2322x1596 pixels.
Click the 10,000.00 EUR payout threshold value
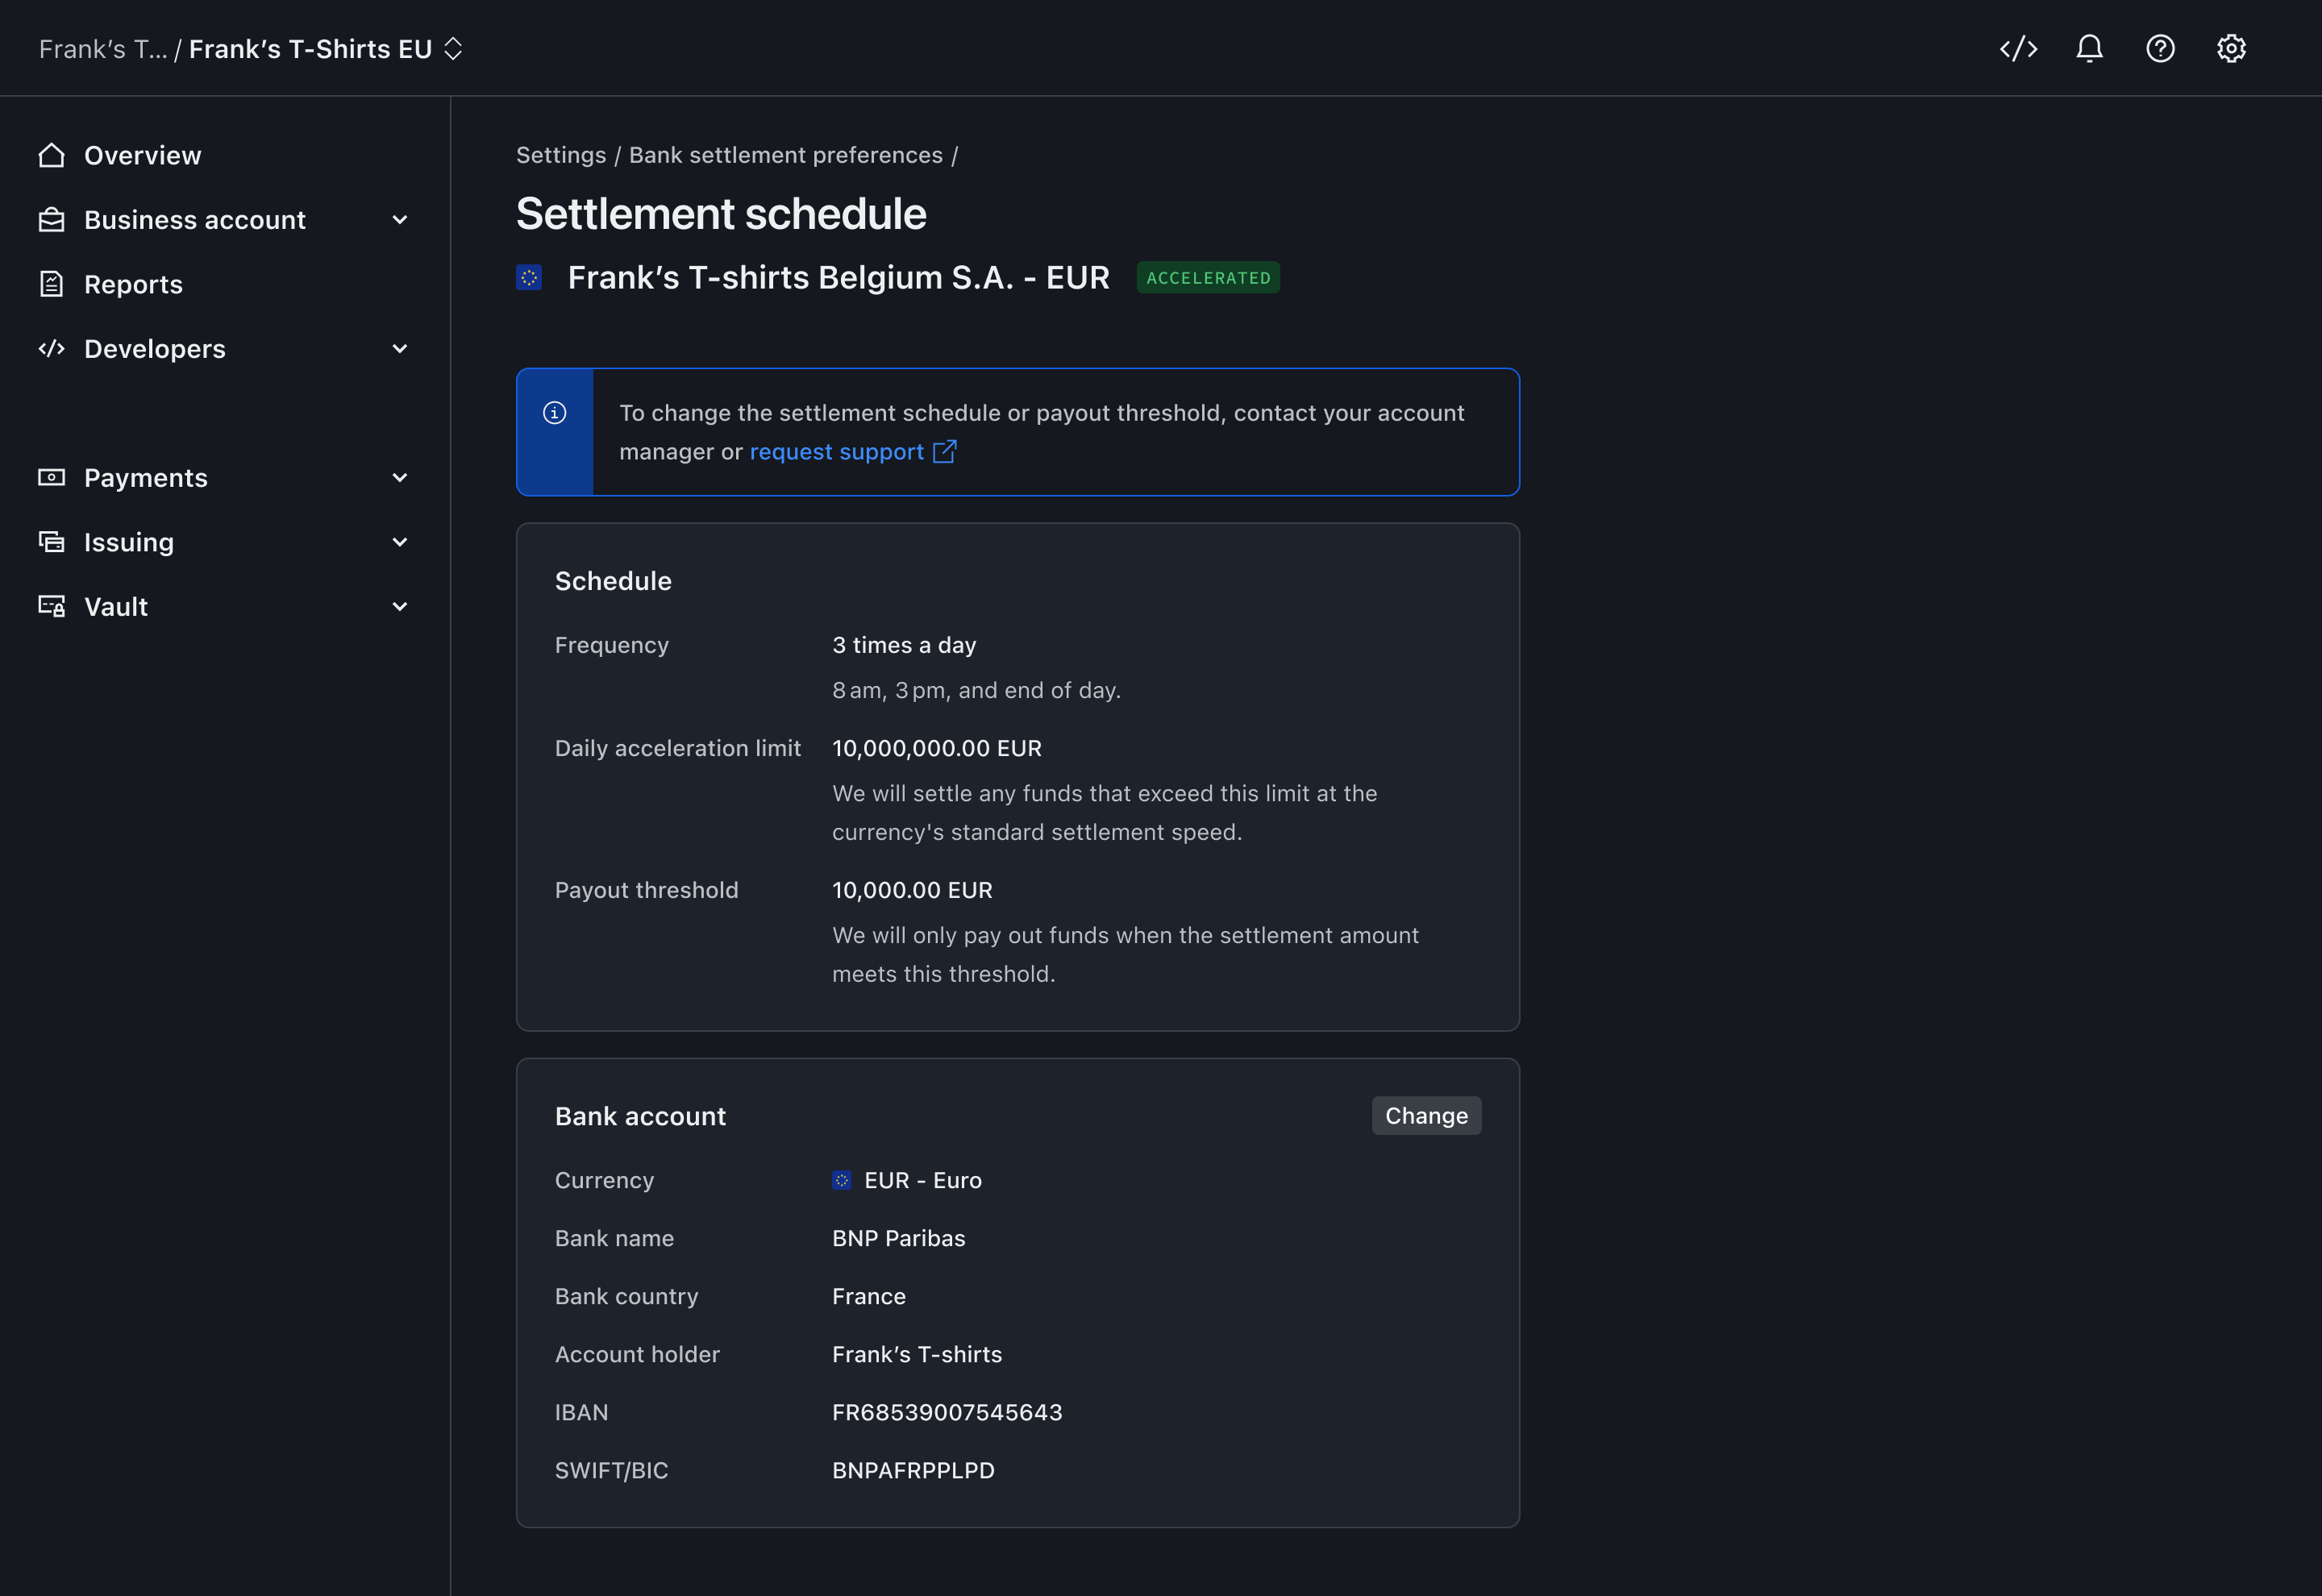[x=912, y=890]
